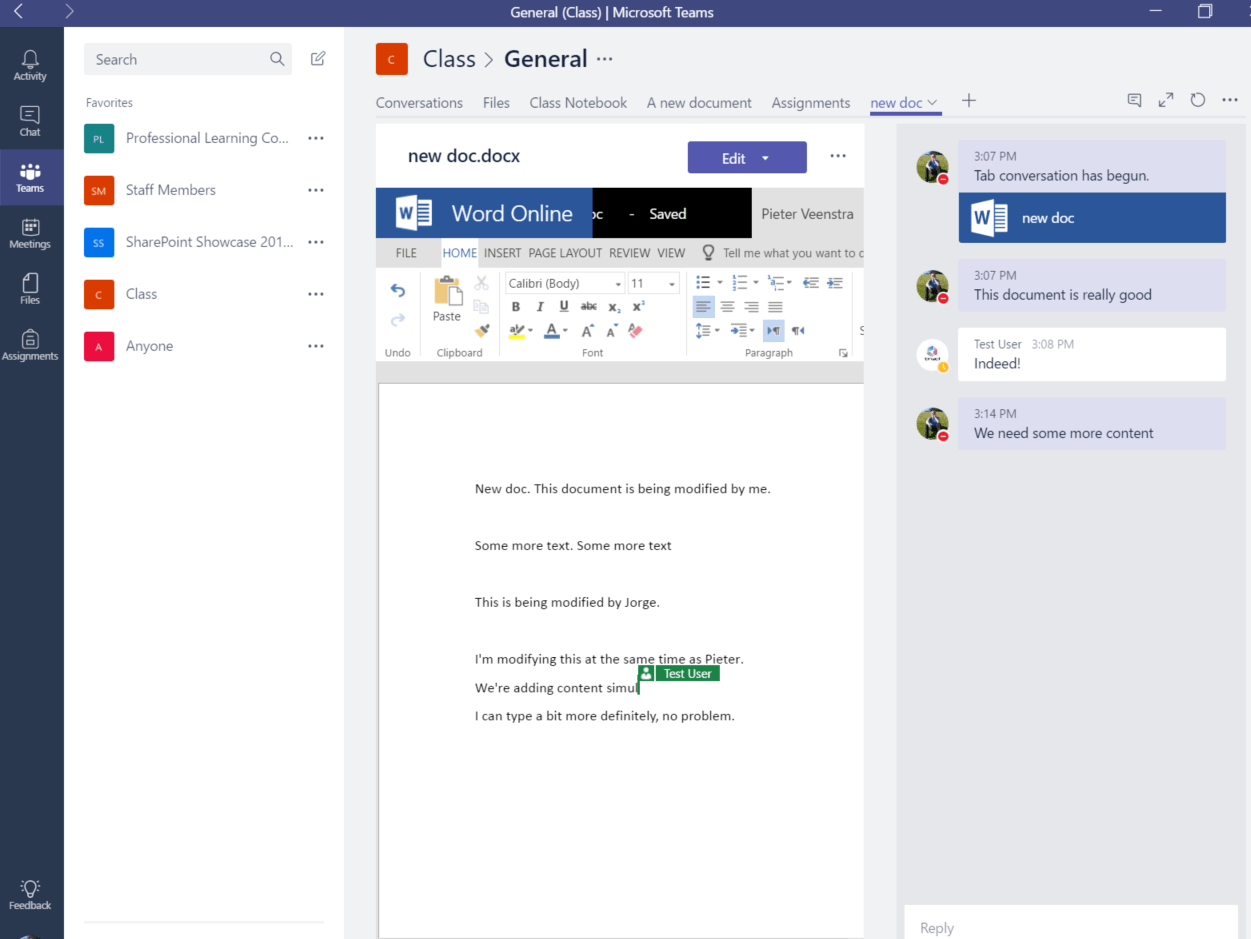Open the Edit button dropdown arrow
This screenshot has height=939, width=1251.
(x=766, y=158)
